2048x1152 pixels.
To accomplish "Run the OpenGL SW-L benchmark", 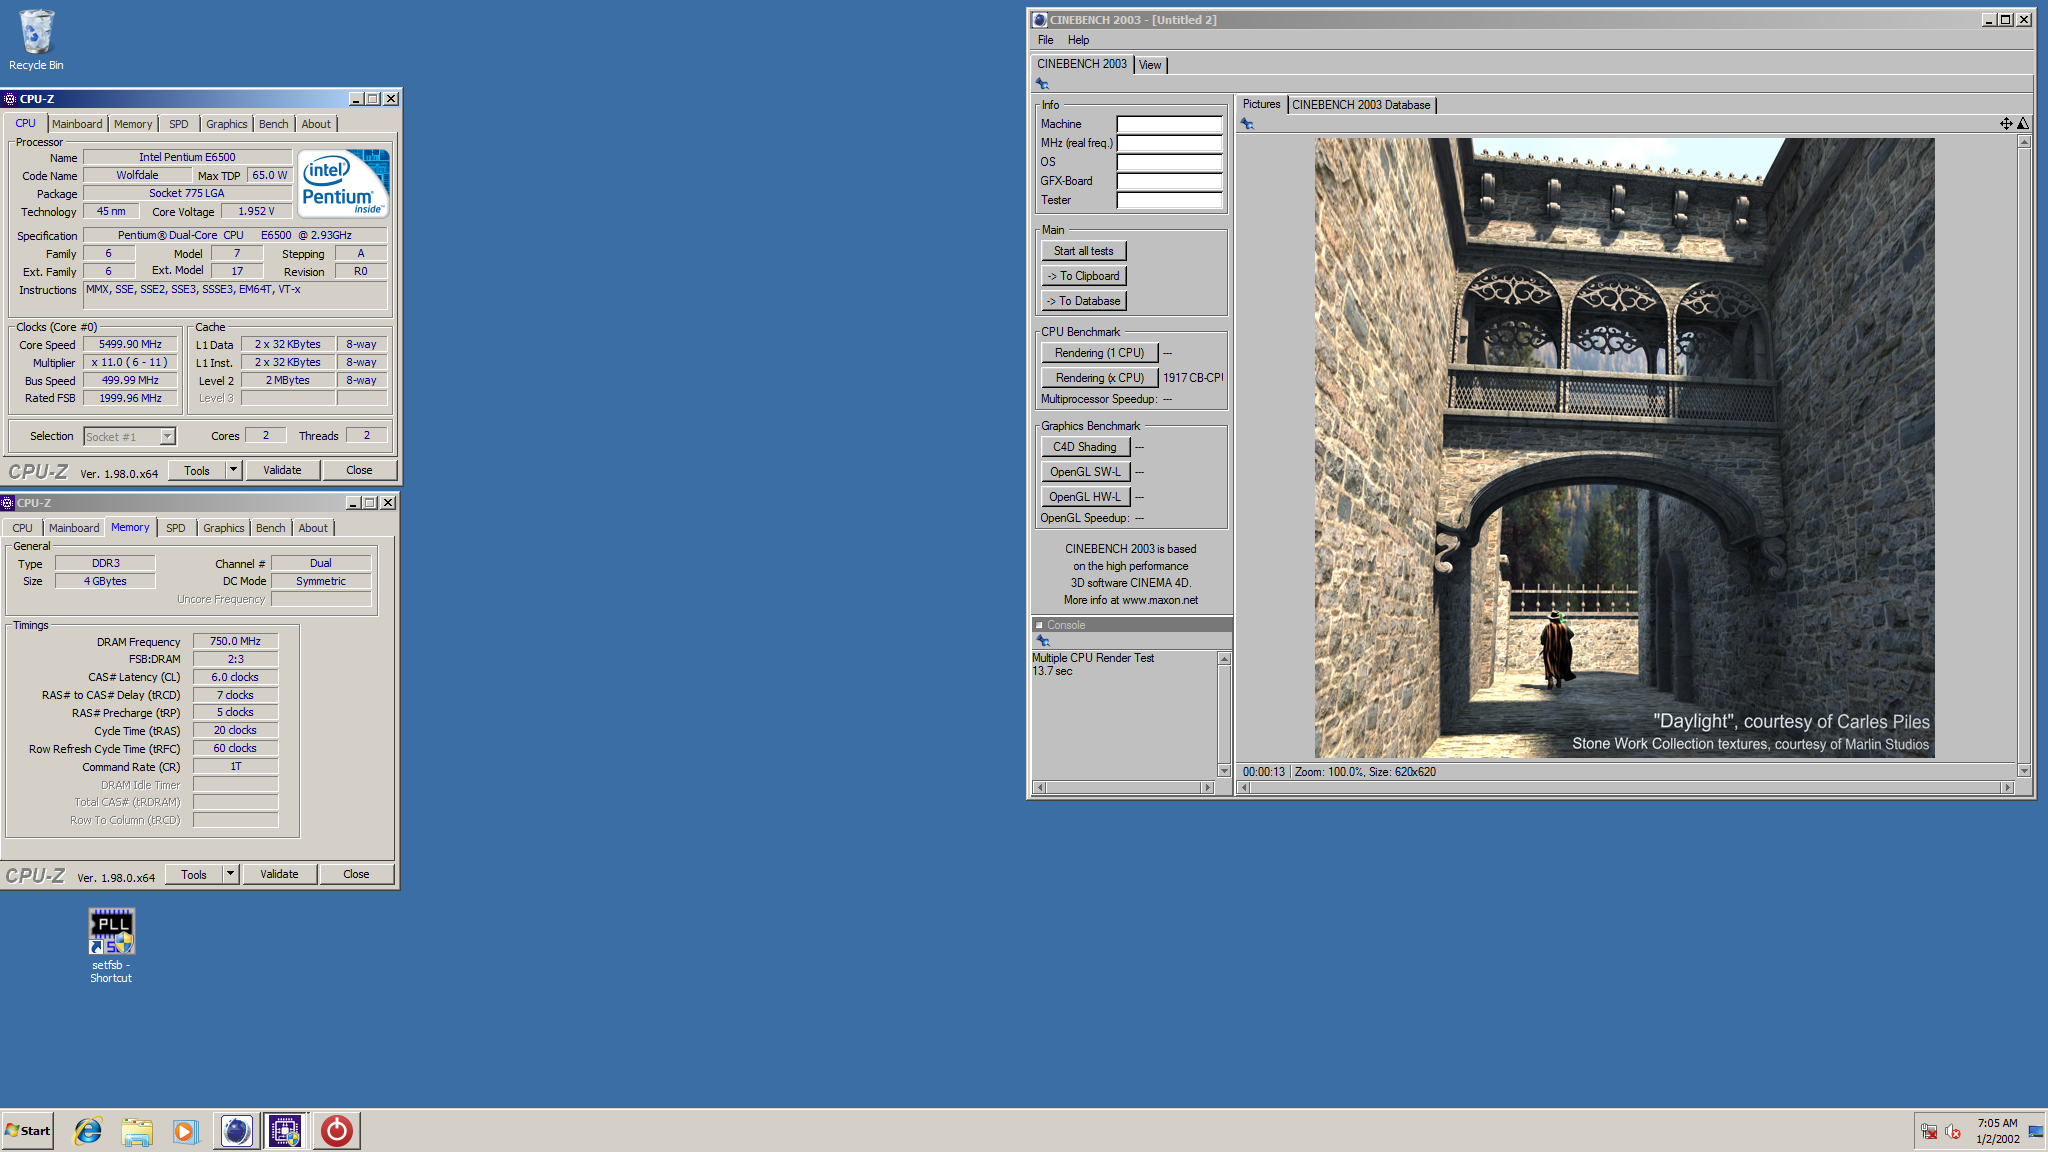I will pos(1085,472).
